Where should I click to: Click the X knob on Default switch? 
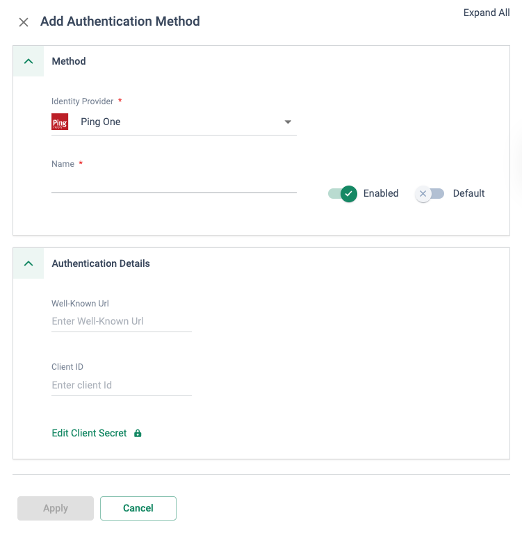[423, 194]
